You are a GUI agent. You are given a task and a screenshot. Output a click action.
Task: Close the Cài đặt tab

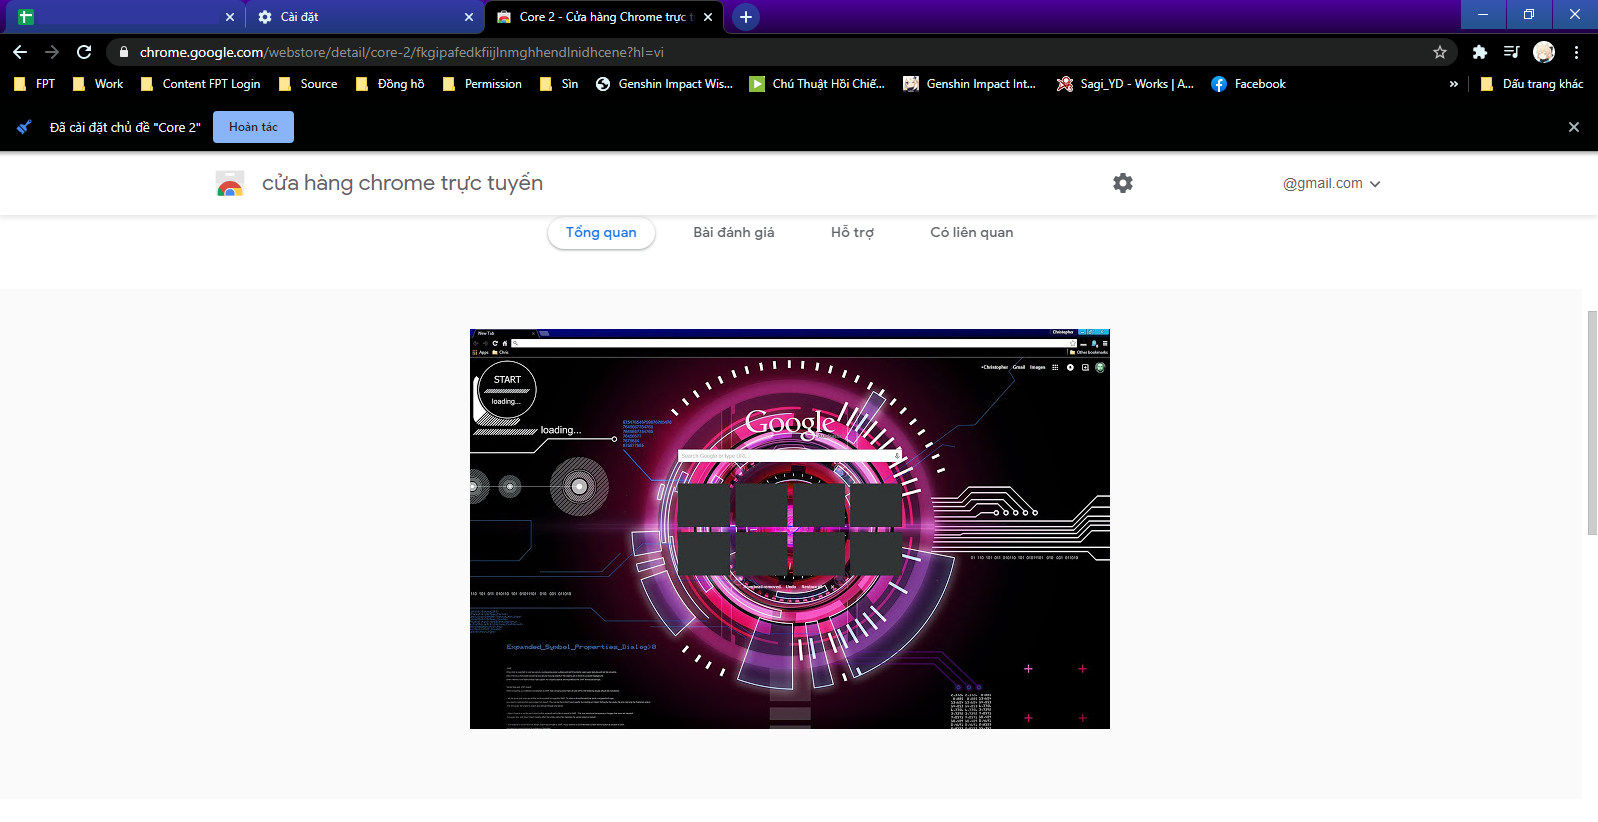tap(469, 17)
